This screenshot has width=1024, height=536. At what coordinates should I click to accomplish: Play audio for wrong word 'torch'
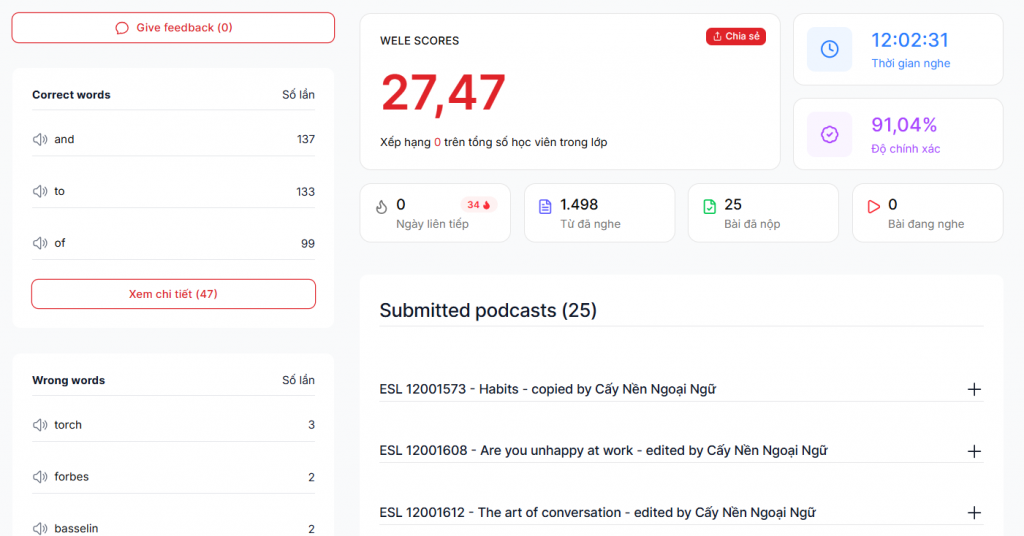click(x=40, y=425)
